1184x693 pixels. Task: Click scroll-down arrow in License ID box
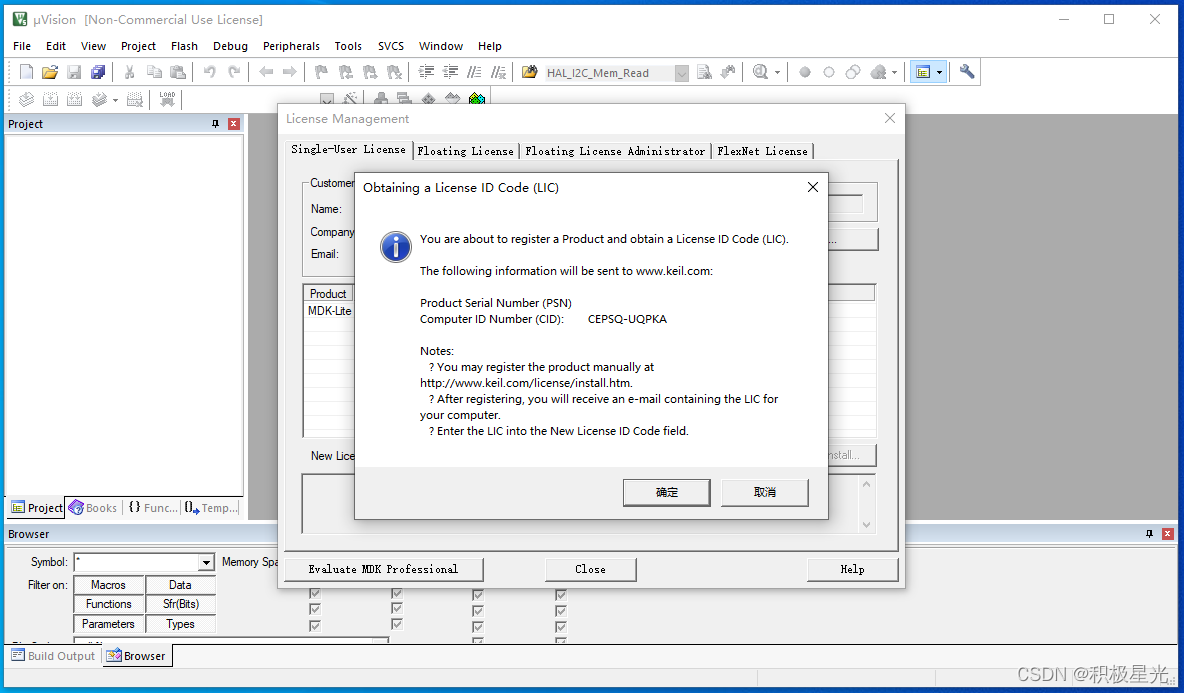pos(866,525)
